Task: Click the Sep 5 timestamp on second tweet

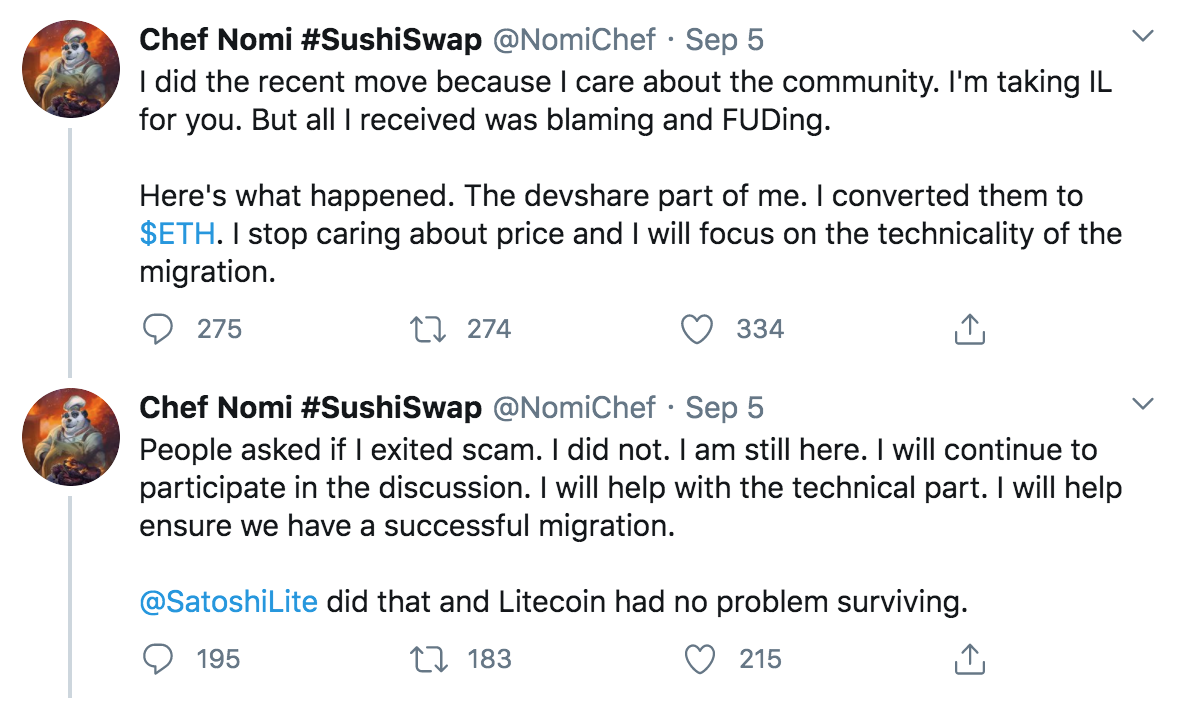Action: click(x=725, y=407)
